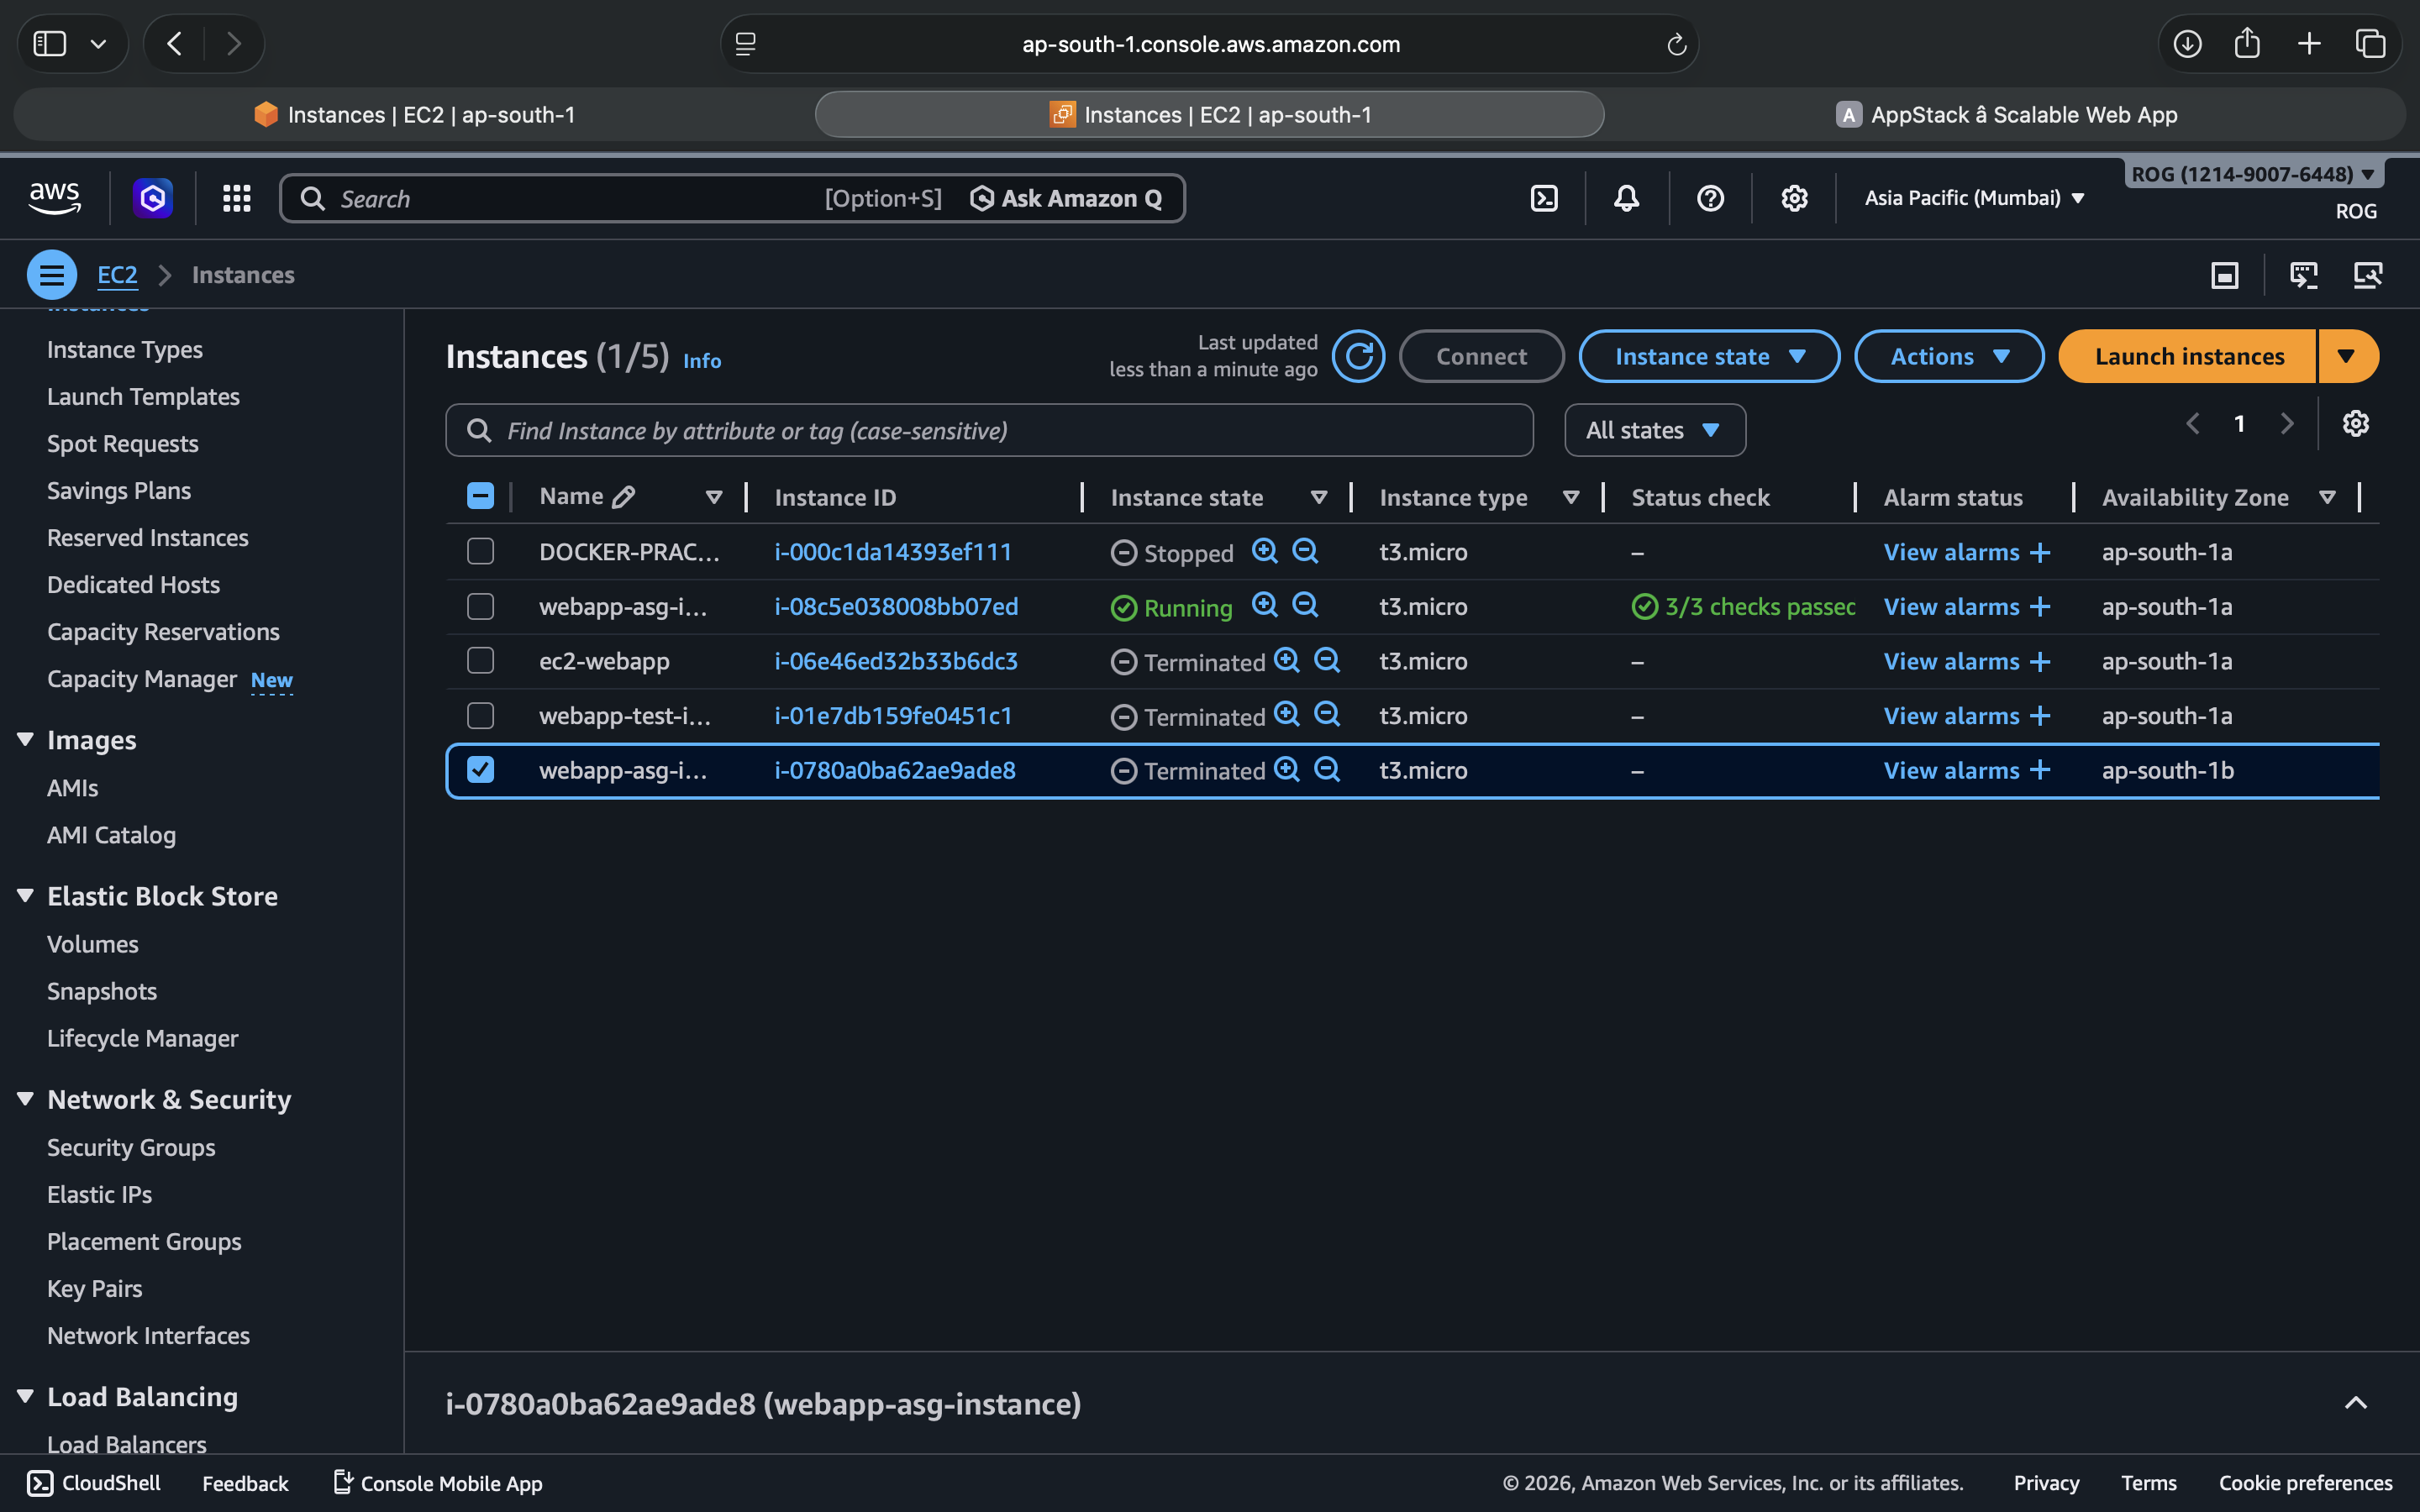Click zoom-in filter icon beside Running state

click(1264, 605)
